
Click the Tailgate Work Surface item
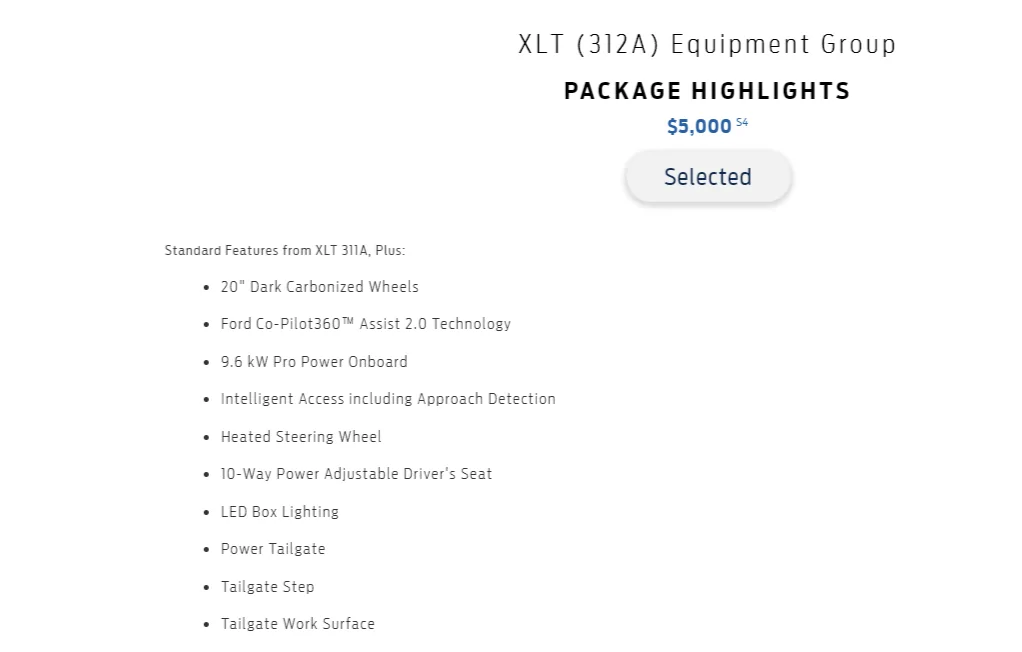tap(298, 624)
